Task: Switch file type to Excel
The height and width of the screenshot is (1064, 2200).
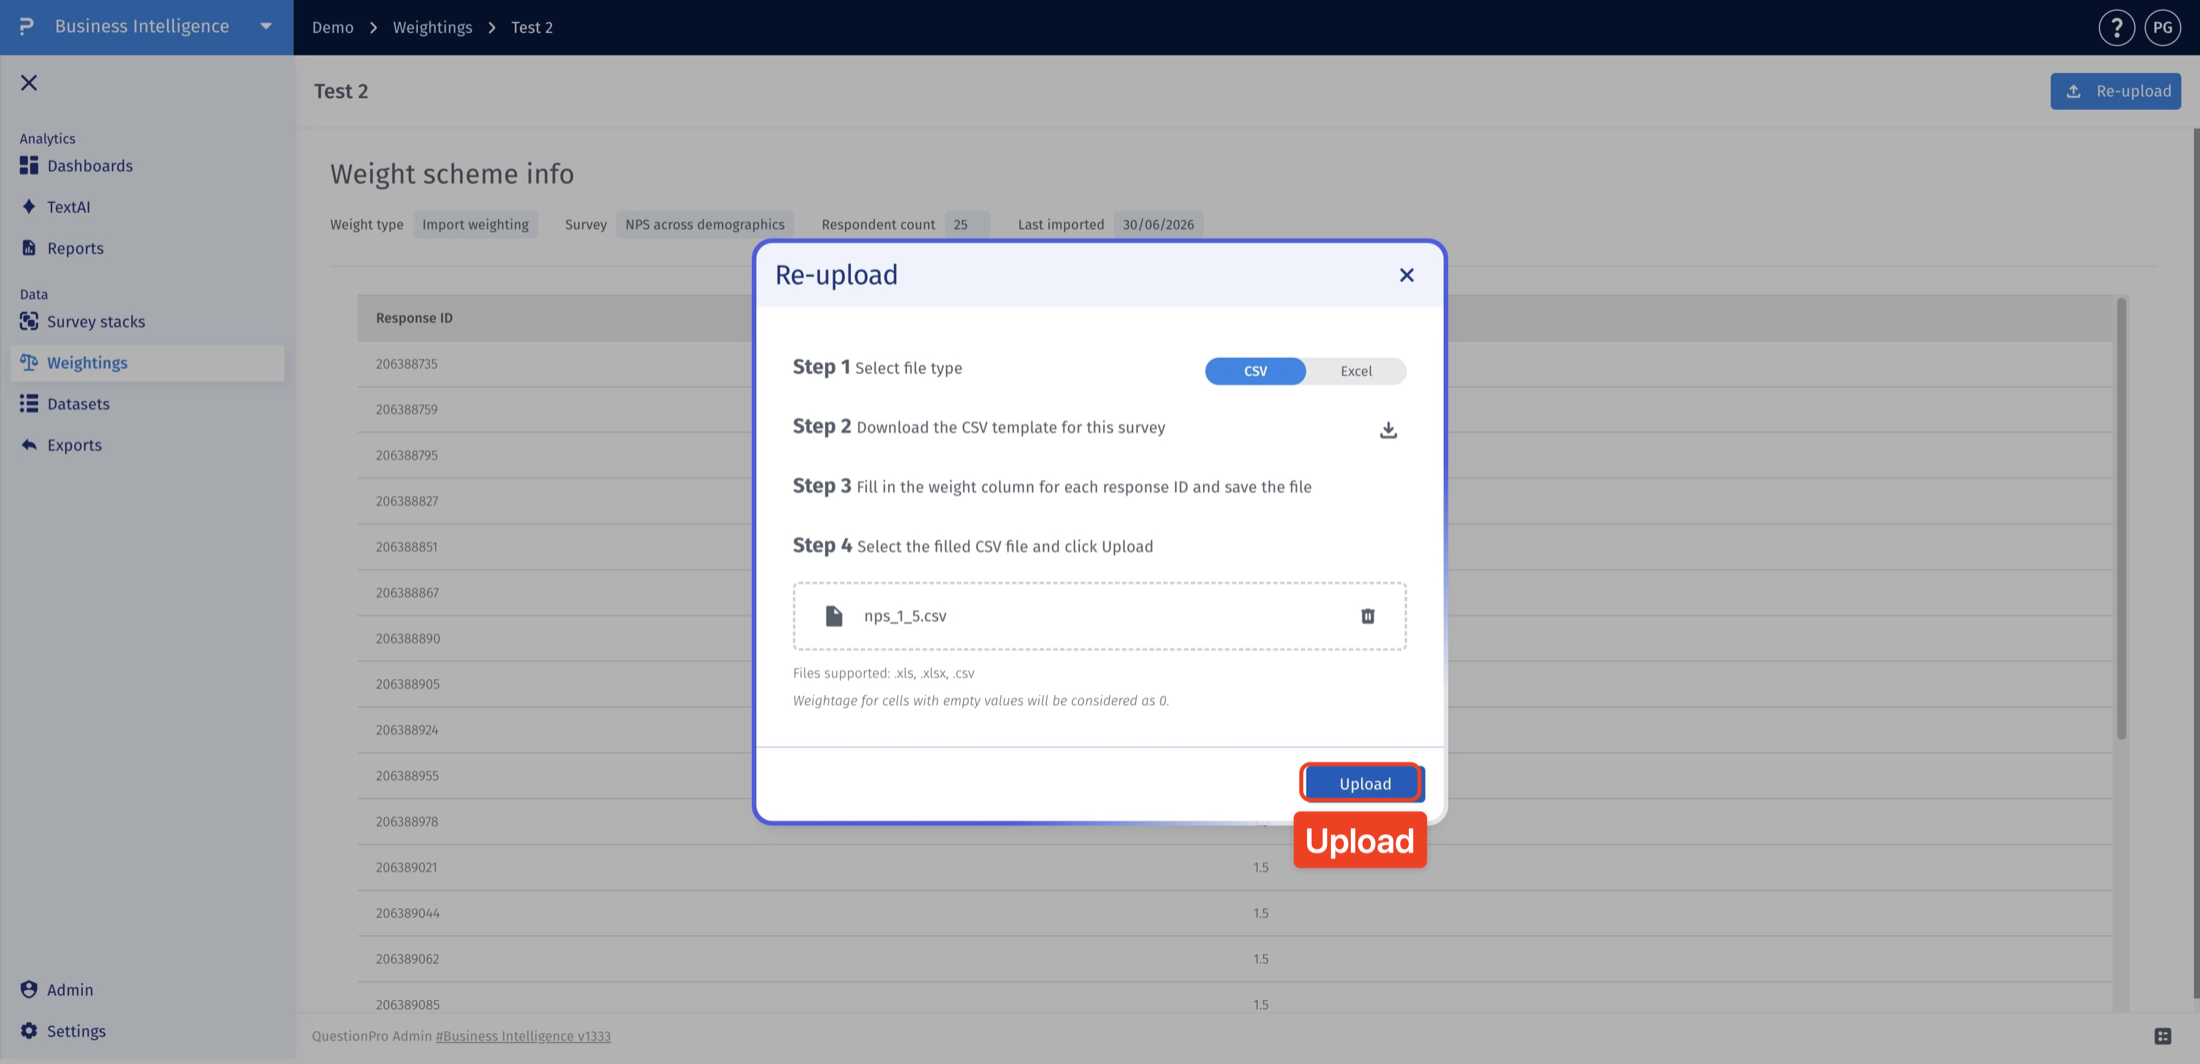Action: click(x=1356, y=371)
